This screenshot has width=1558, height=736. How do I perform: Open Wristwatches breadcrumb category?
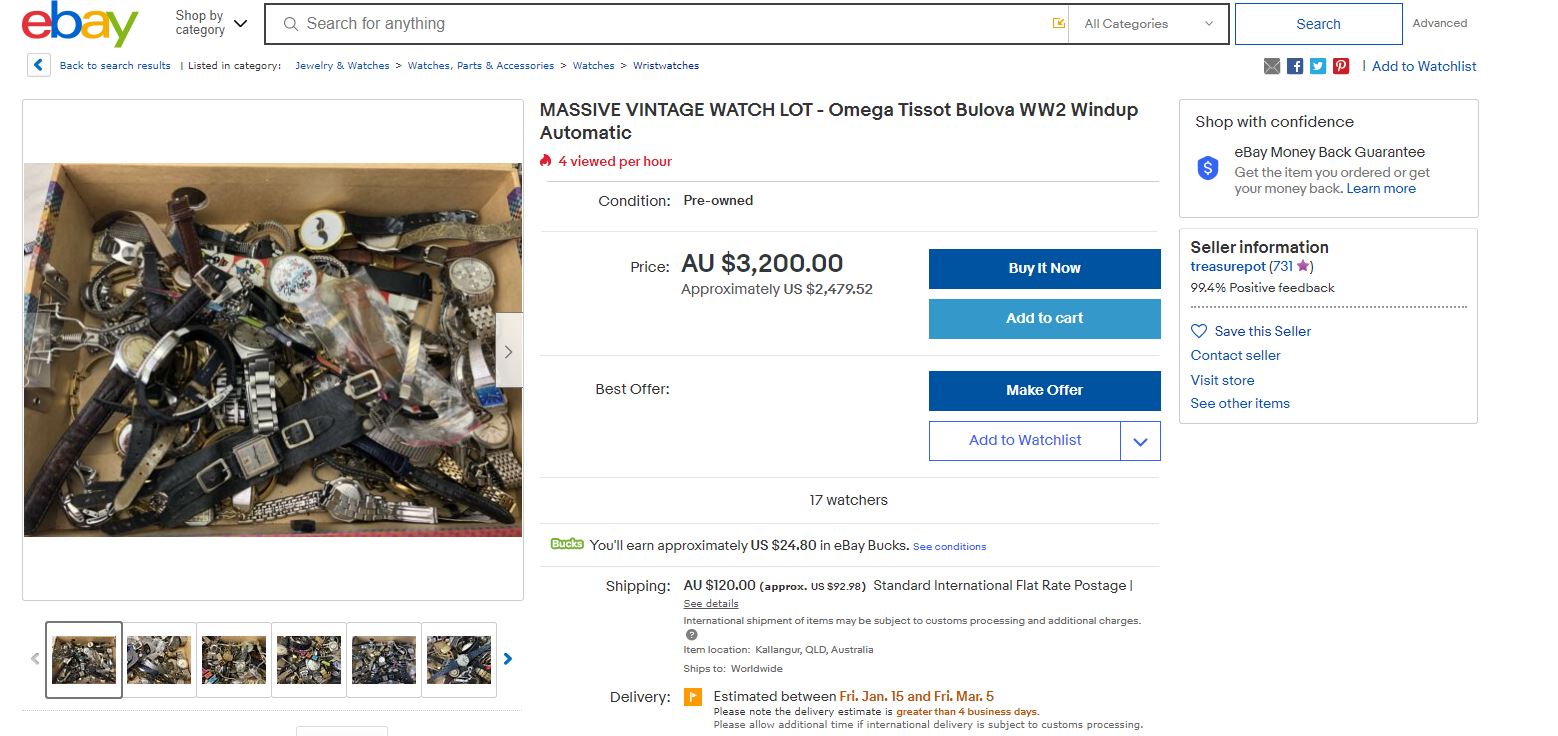coord(666,66)
